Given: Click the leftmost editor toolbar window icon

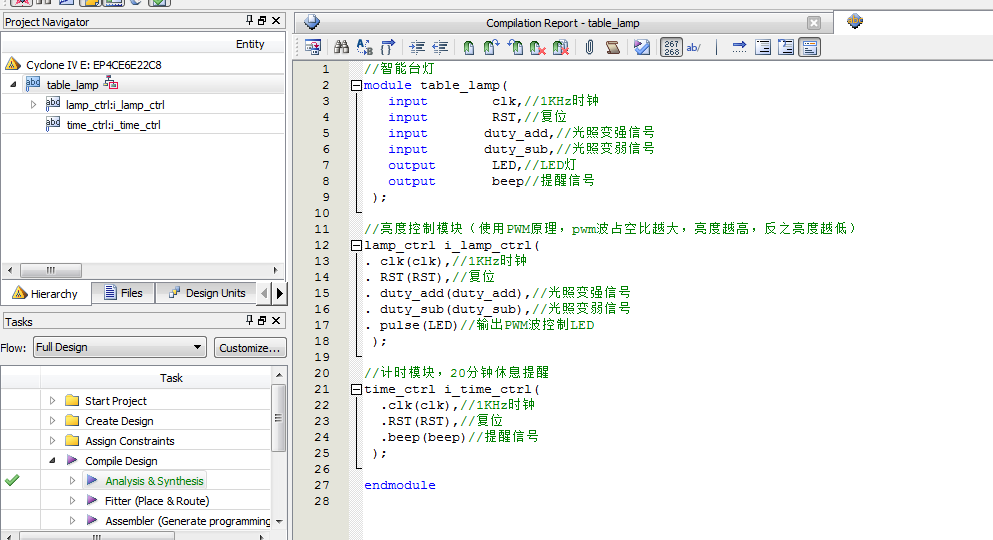Looking at the screenshot, I should (x=313, y=47).
